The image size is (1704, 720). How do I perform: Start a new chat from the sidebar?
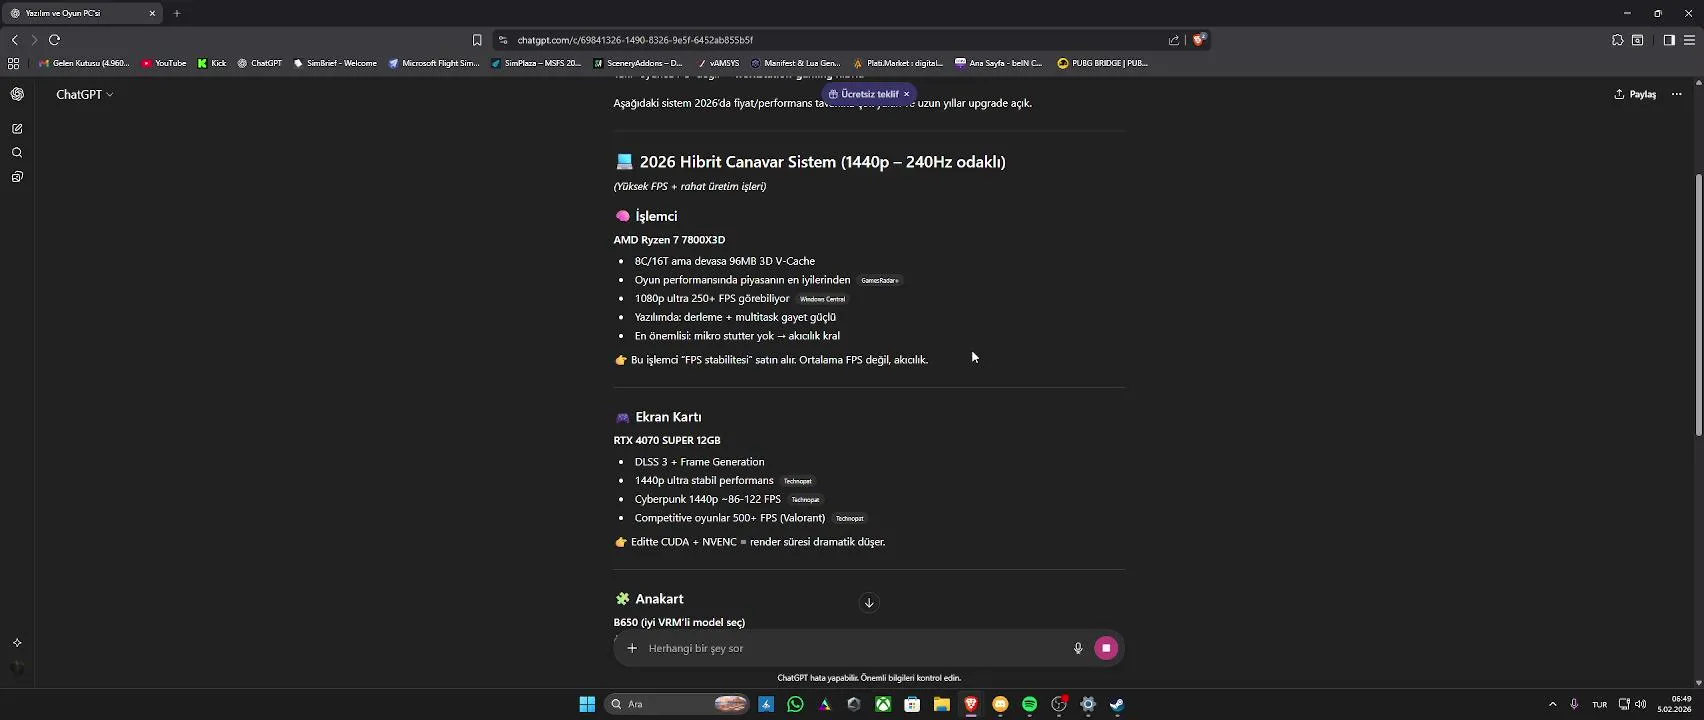[17, 129]
